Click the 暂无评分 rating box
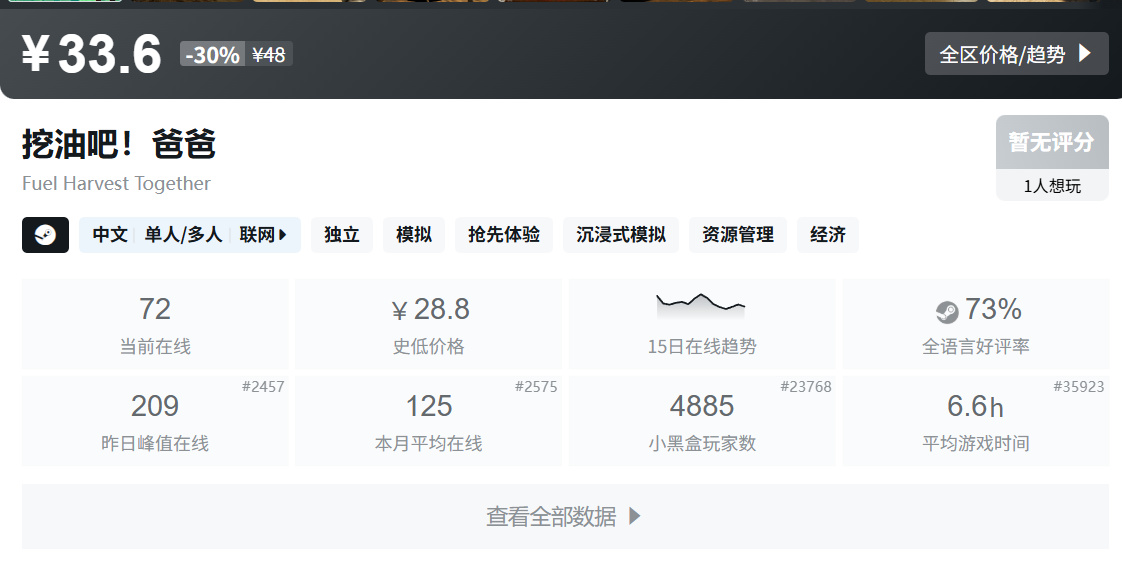The image size is (1122, 576). 1052,142
